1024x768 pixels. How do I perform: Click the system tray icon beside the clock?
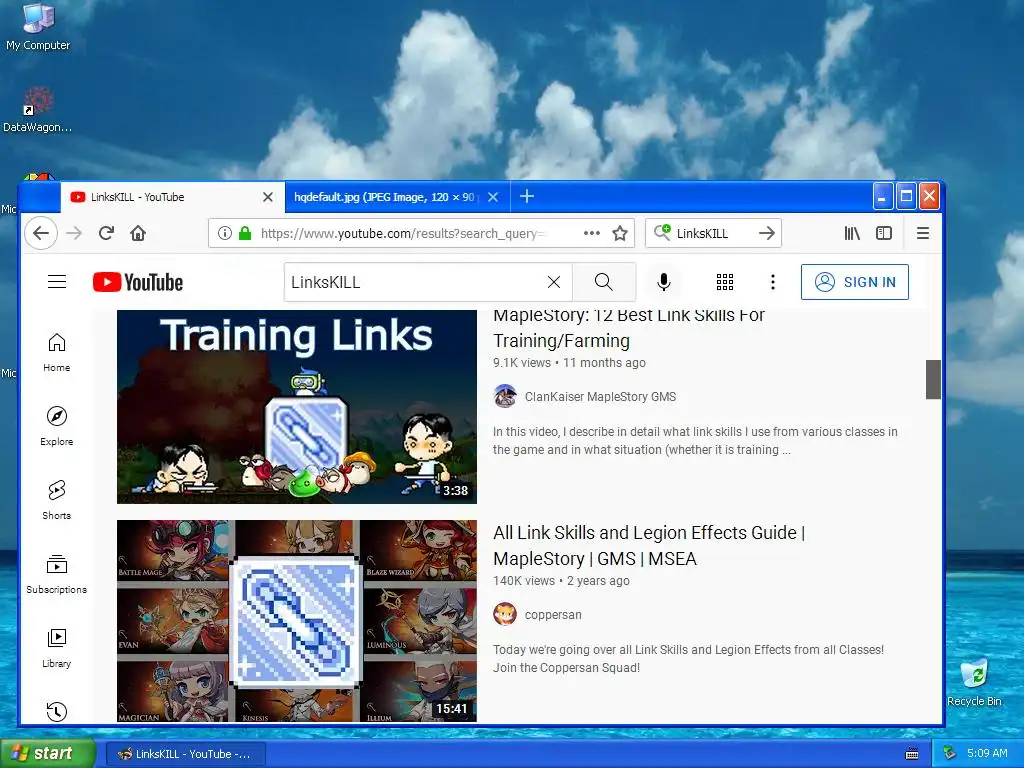click(x=950, y=753)
